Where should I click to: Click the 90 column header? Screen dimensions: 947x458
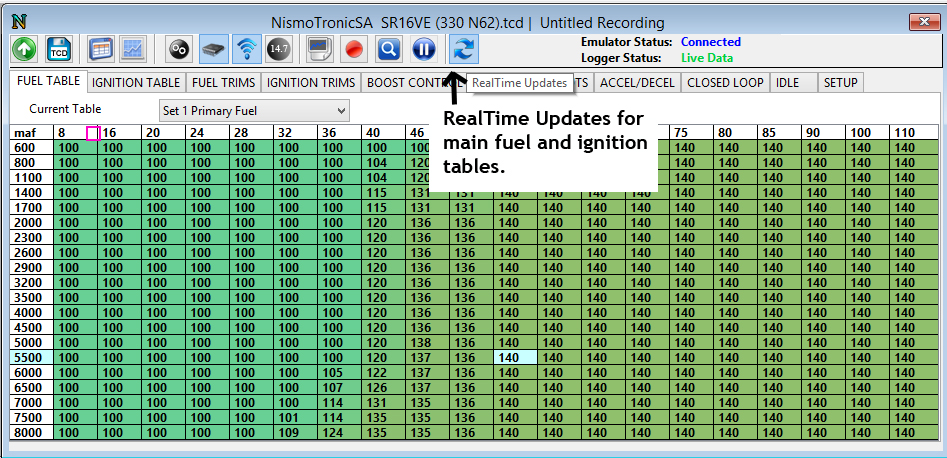coord(824,133)
